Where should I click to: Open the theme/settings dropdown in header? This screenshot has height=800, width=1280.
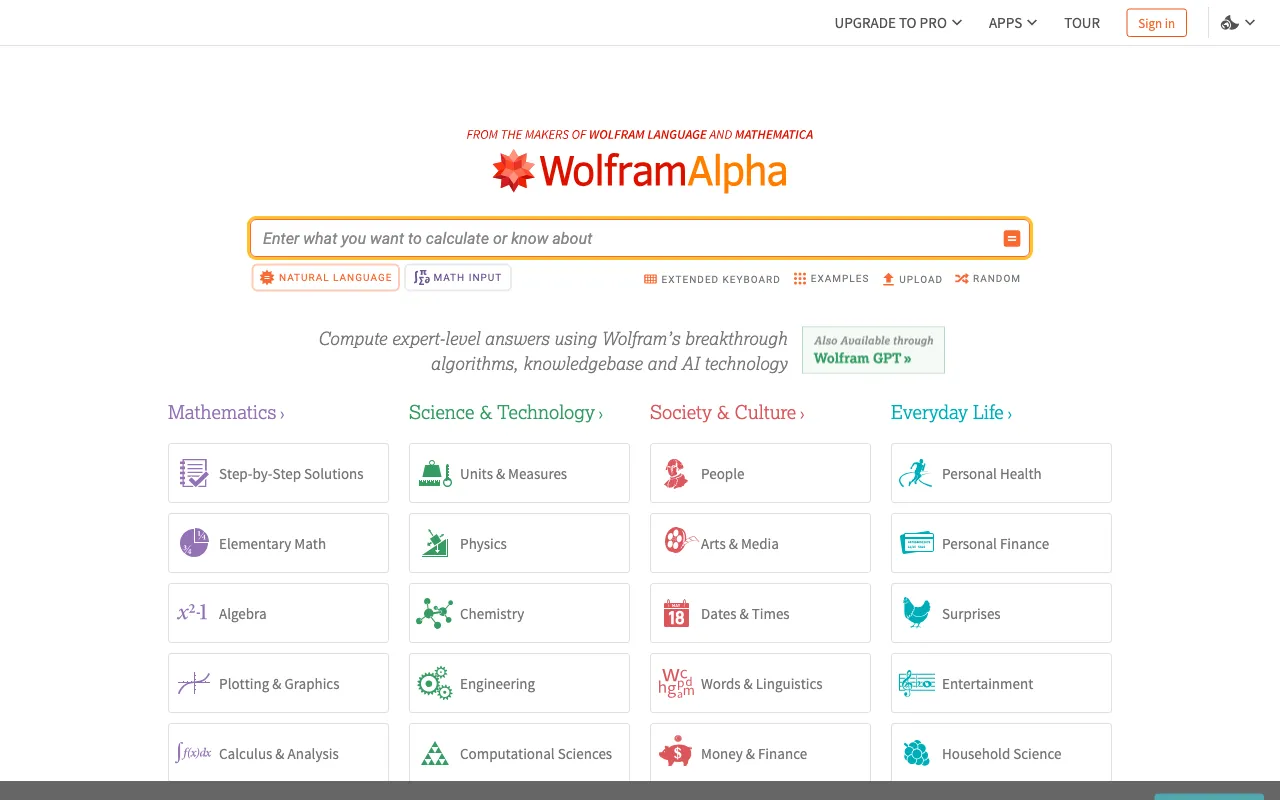1238,23
